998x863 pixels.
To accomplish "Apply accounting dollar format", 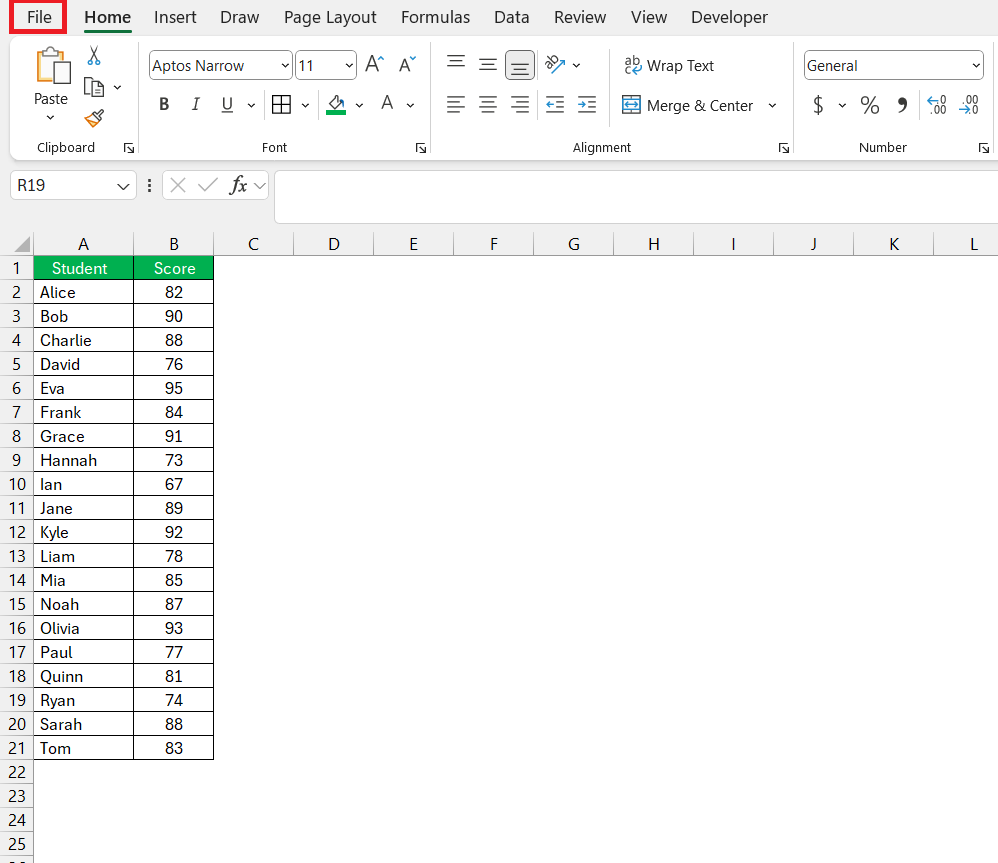I will [819, 104].
